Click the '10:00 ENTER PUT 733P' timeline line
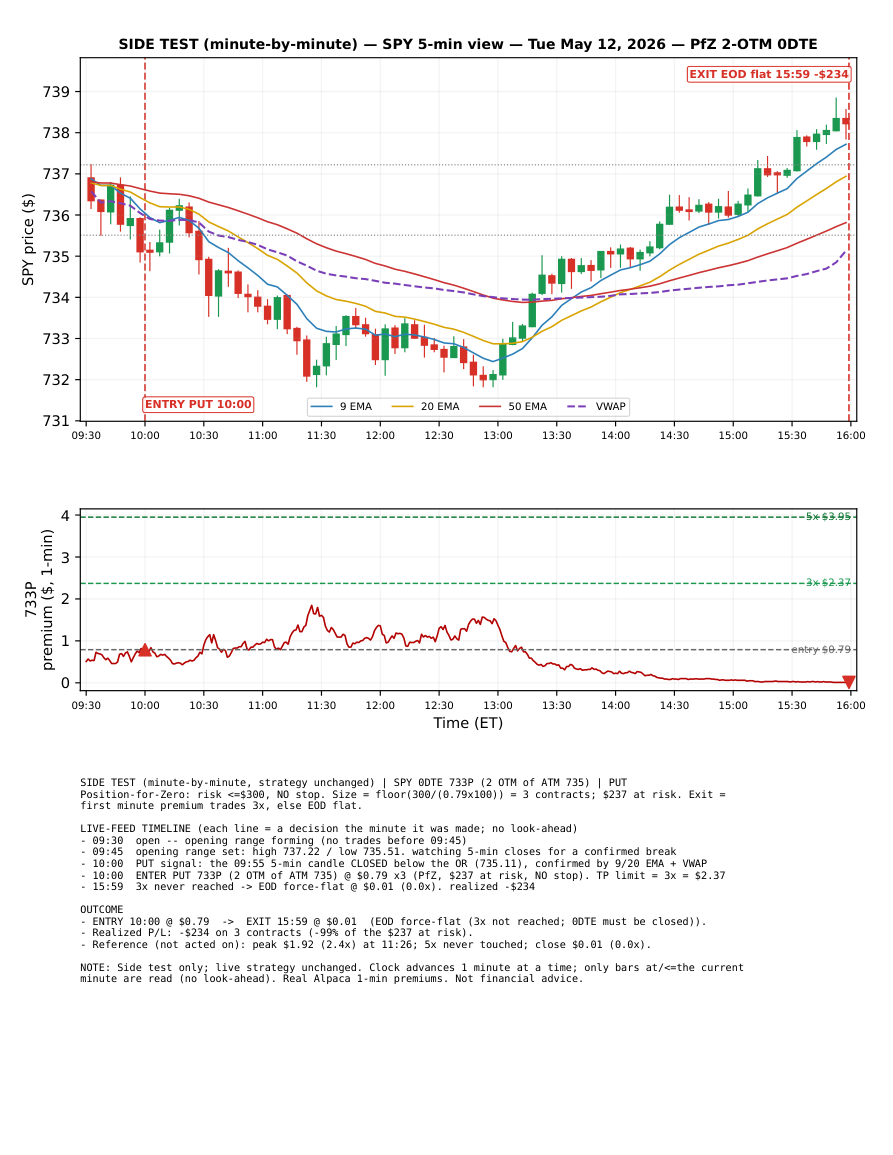Image resolution: width=893 pixels, height=1155 pixels. 403,875
